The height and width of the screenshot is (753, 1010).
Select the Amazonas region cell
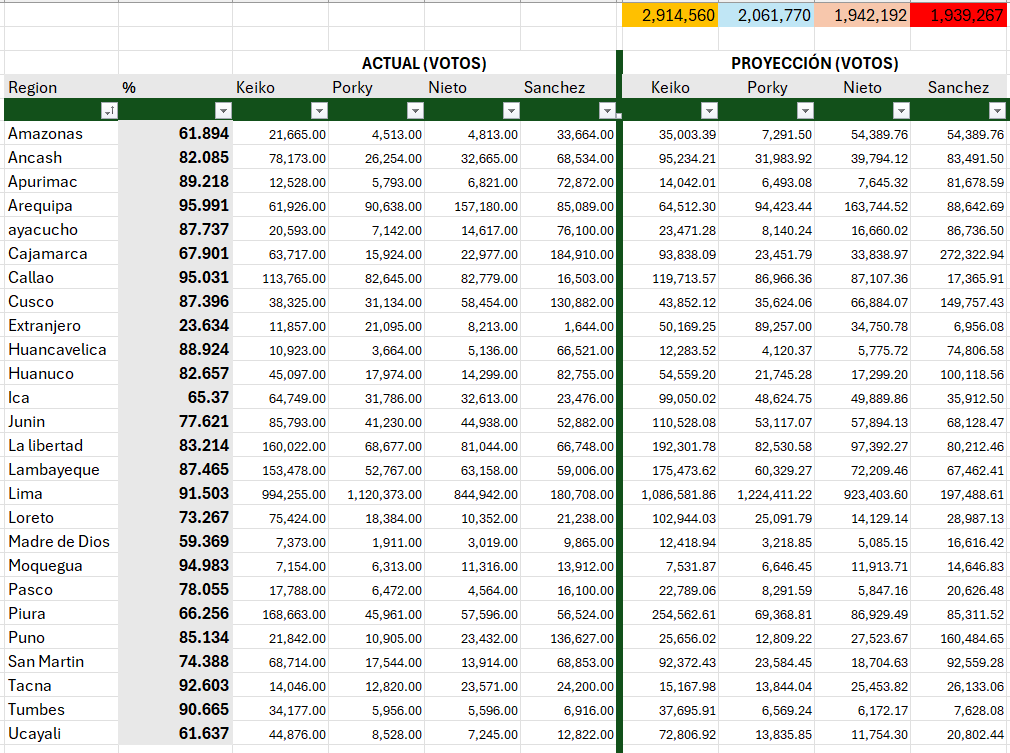61,133
